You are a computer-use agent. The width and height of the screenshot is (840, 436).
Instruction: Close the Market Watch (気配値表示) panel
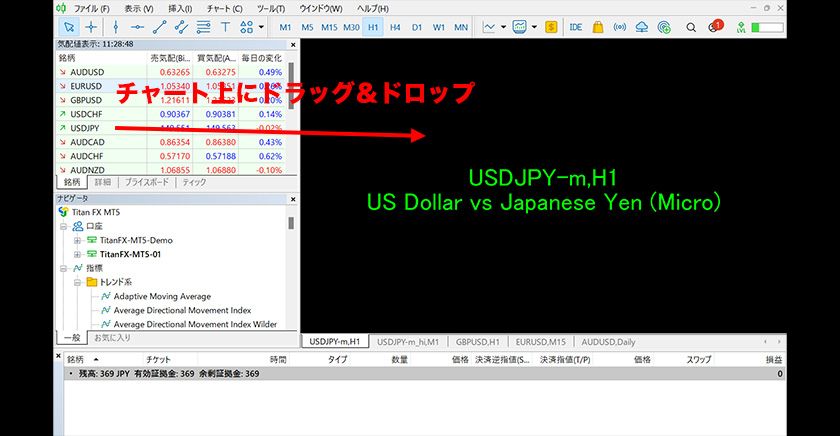[x=293, y=45]
